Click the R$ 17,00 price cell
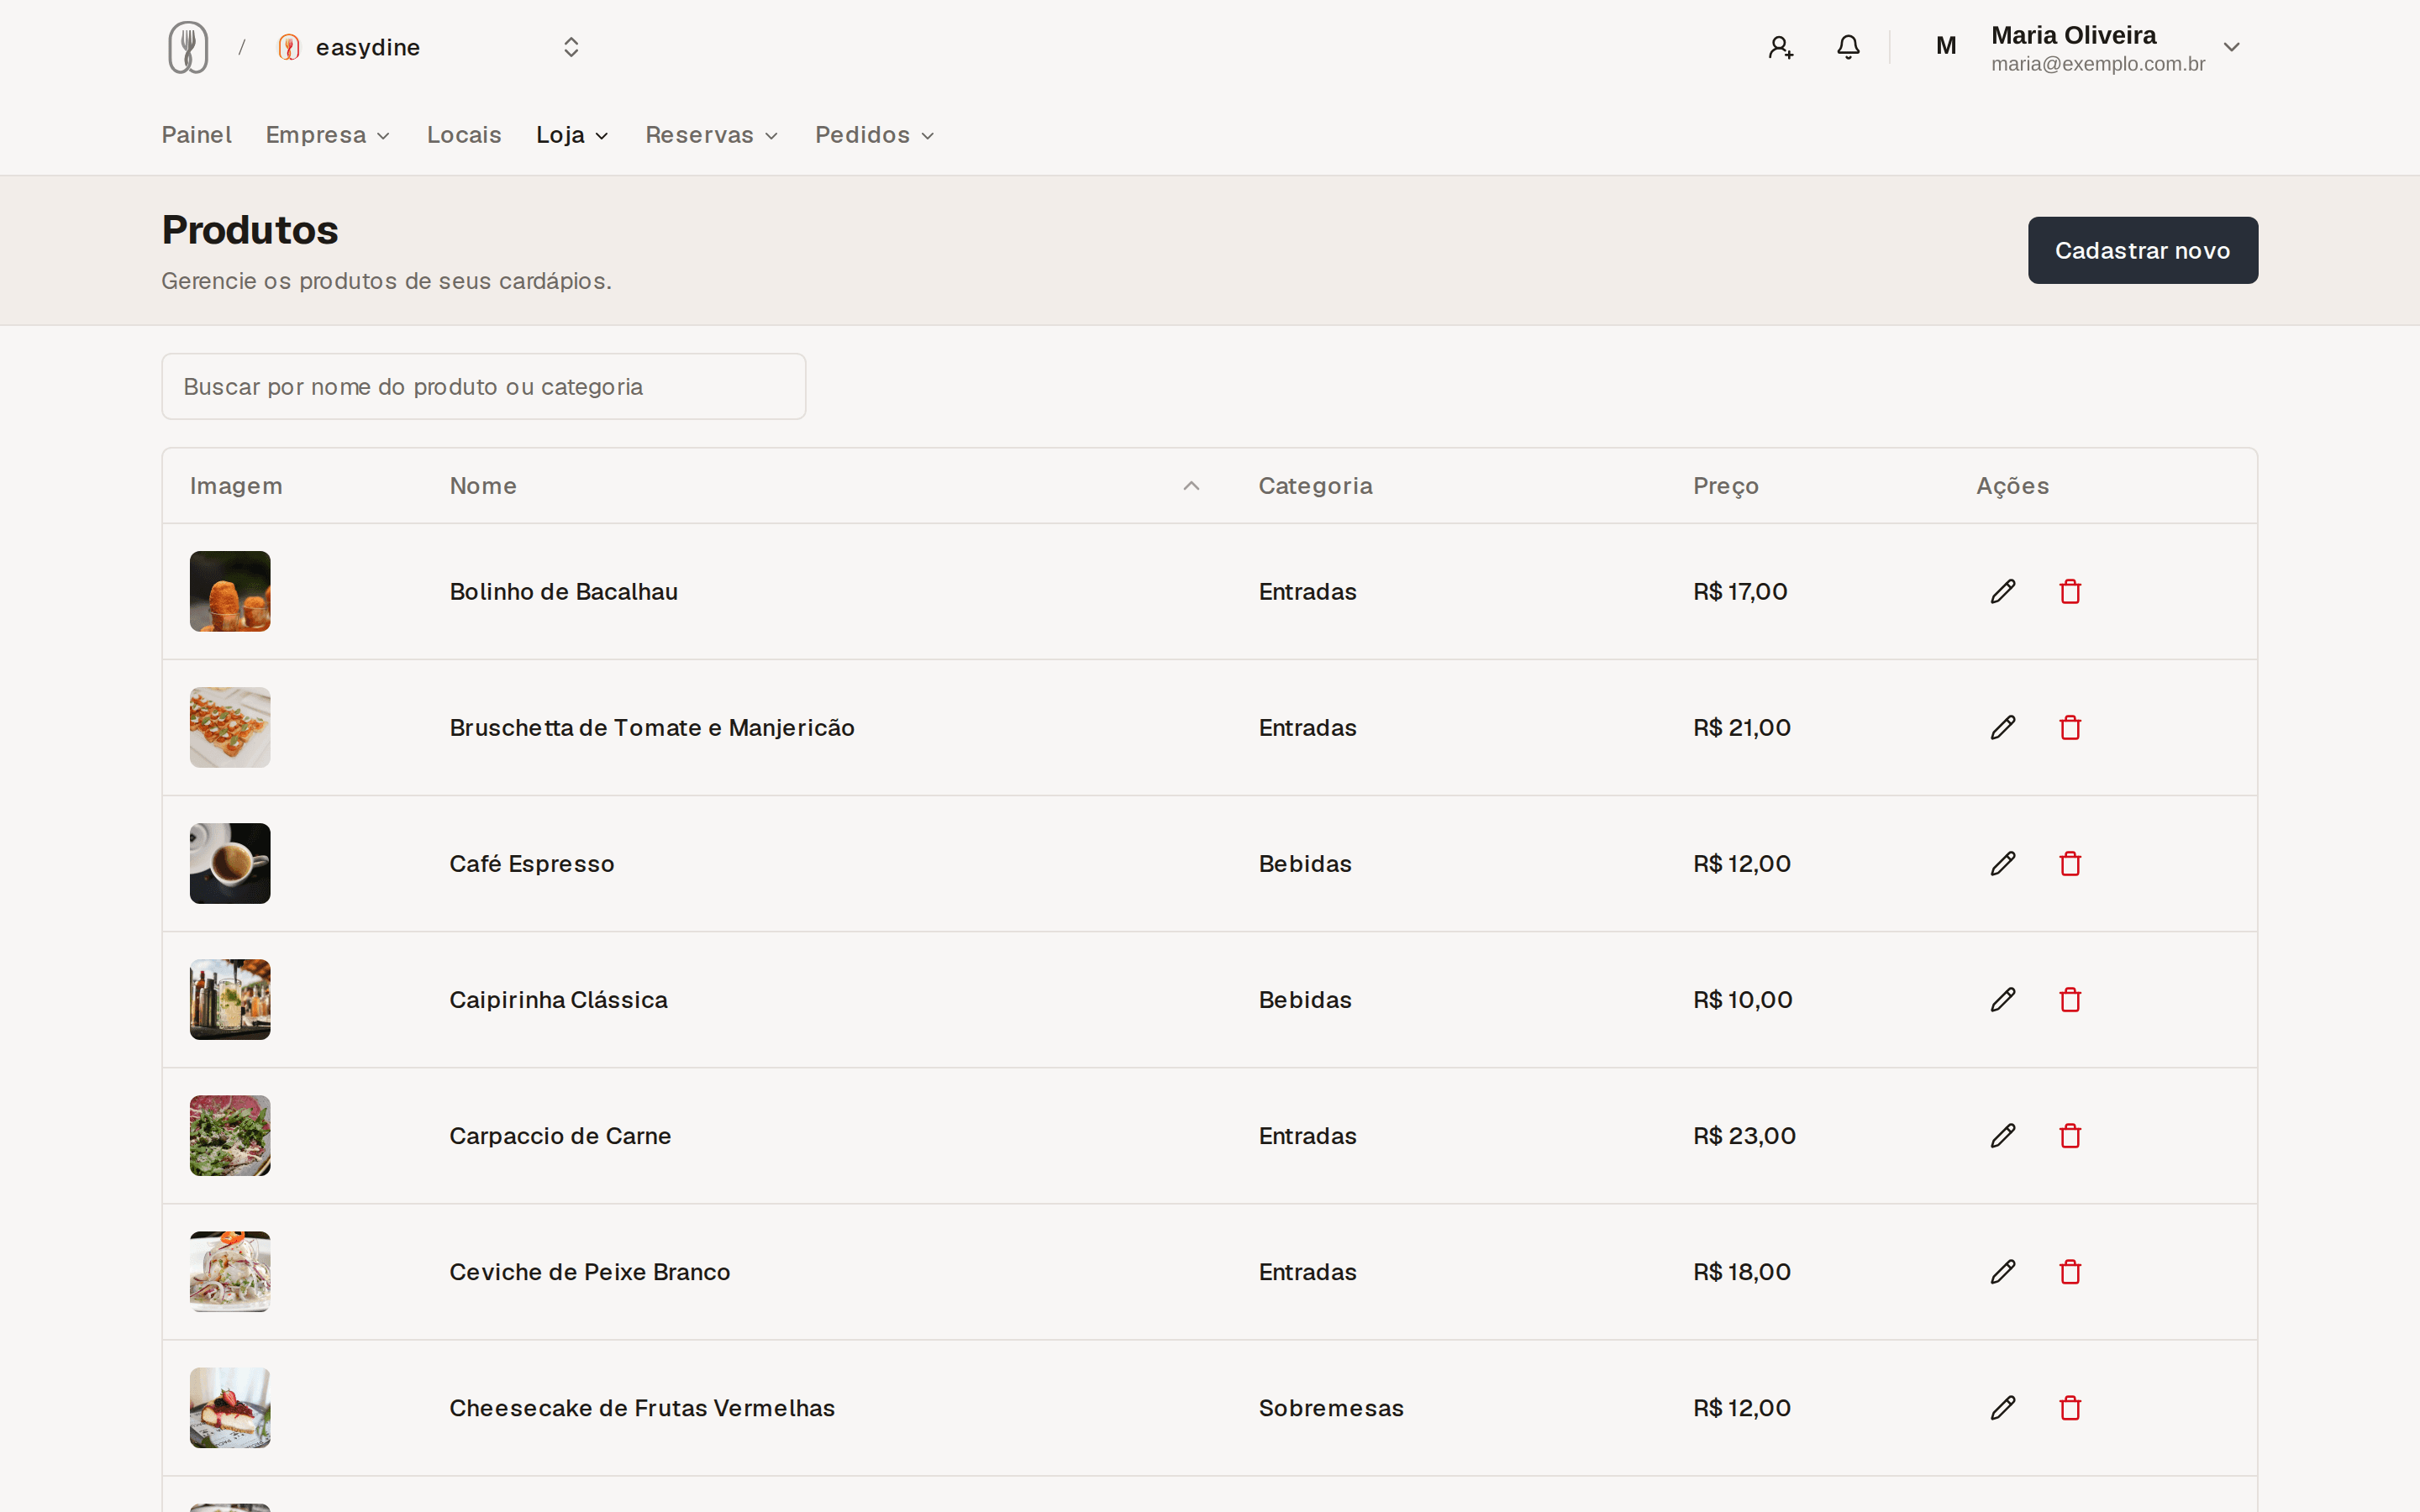The width and height of the screenshot is (2420, 1512). coord(1740,591)
